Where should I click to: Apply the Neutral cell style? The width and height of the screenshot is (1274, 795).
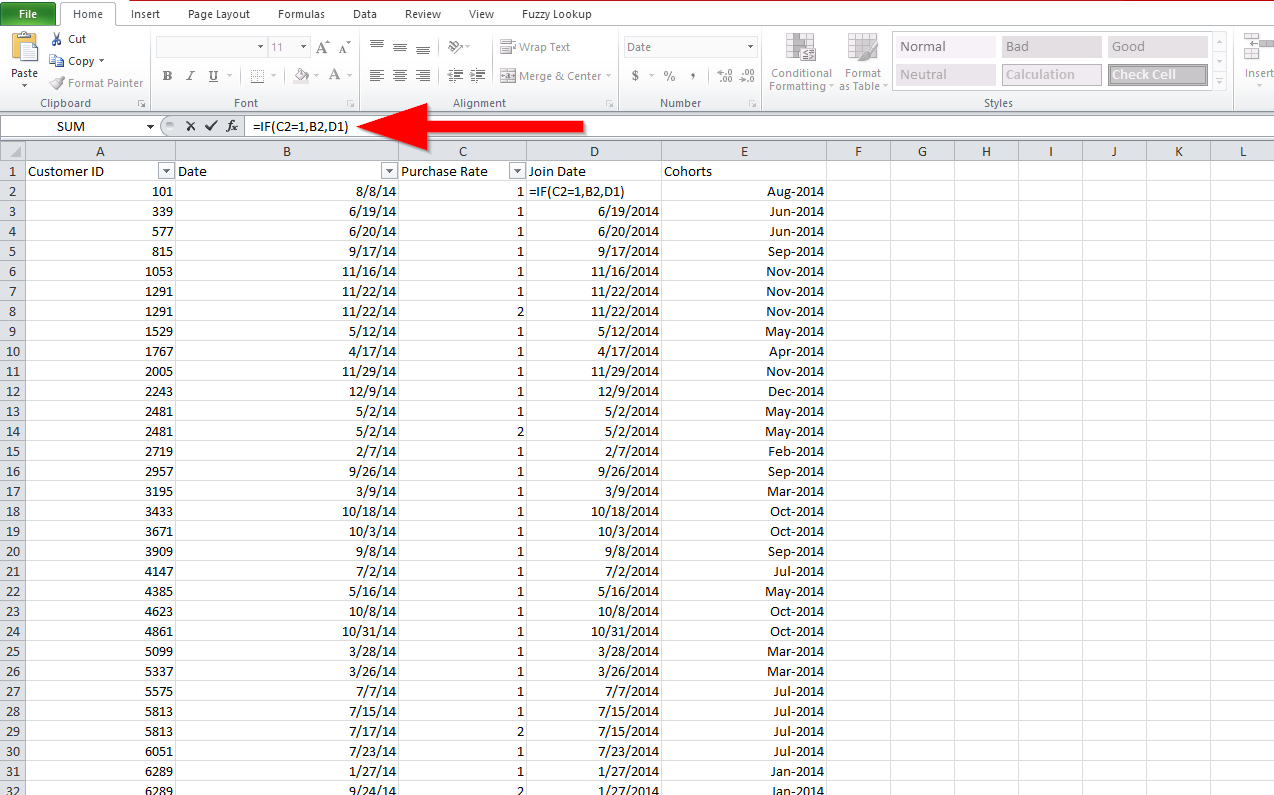coord(945,75)
